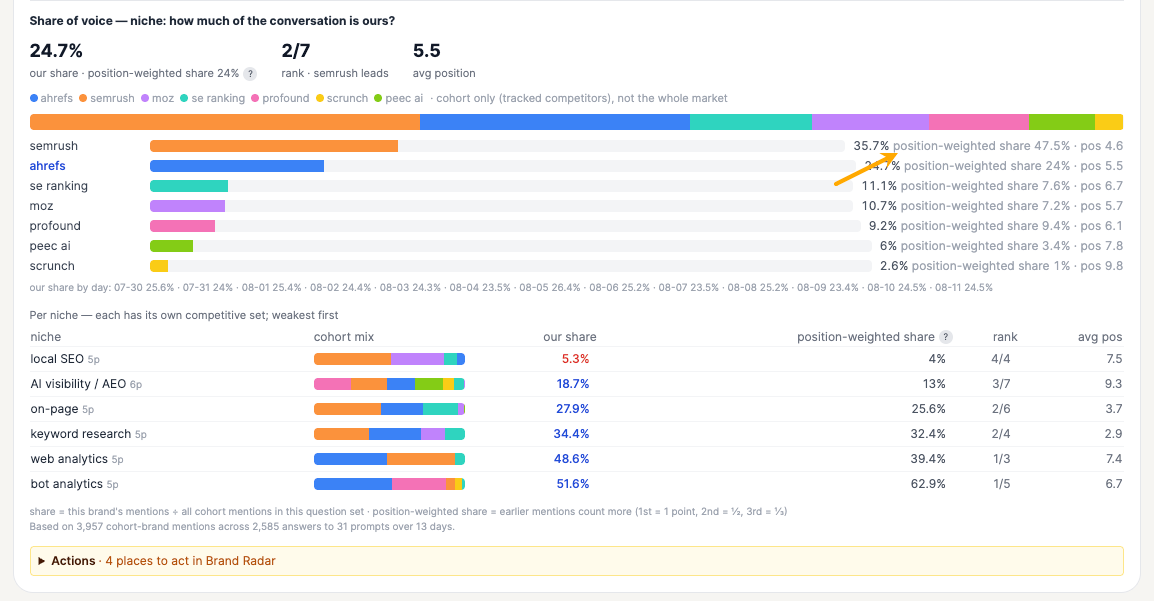Click the peec ai green horizontal bar
The height and width of the screenshot is (602, 1154).
(171, 246)
